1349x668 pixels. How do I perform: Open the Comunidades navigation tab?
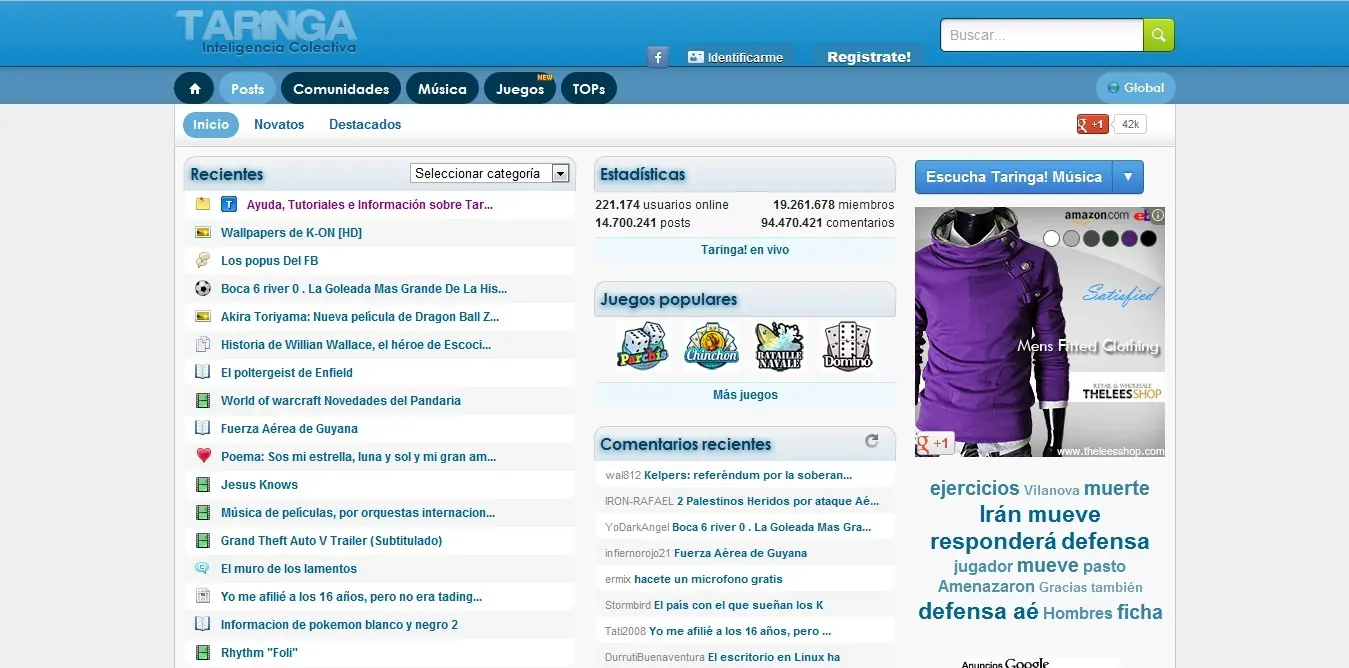(341, 88)
